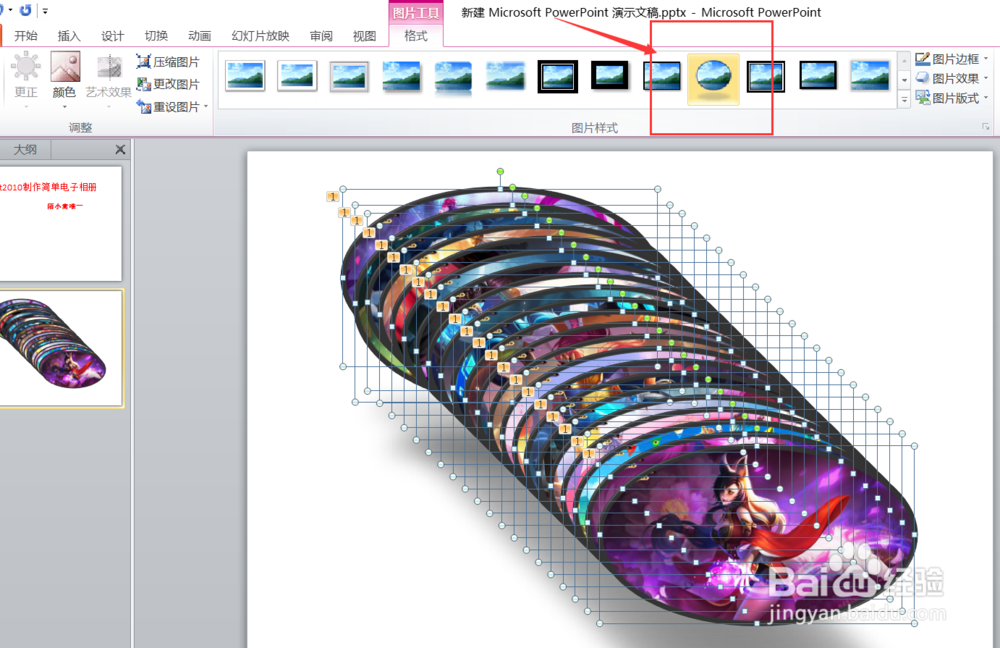Apply the fifth reflected picture style

pos(453,77)
